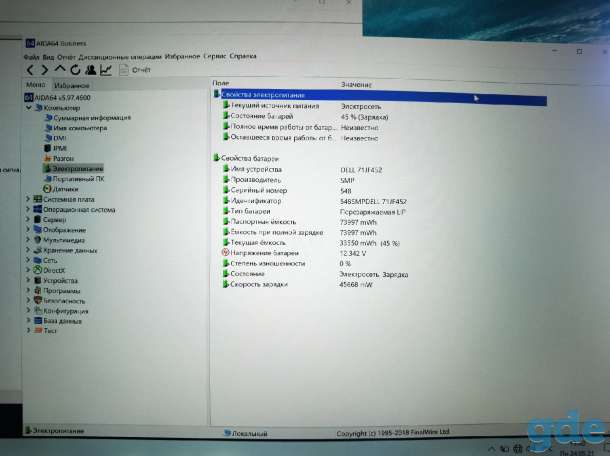
Task: Select the Состояние батарей row
Action: [x=305, y=116]
